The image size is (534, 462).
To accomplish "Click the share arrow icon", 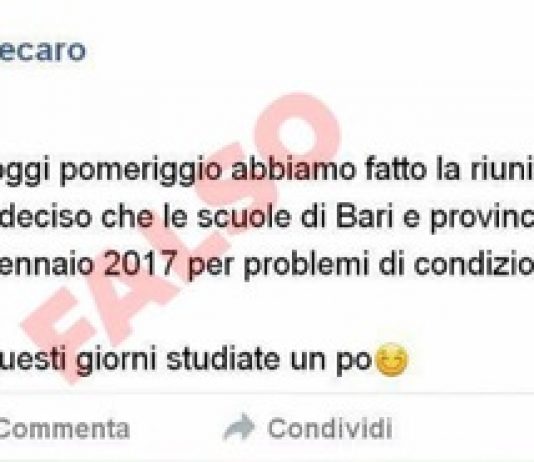I will tap(239, 427).
